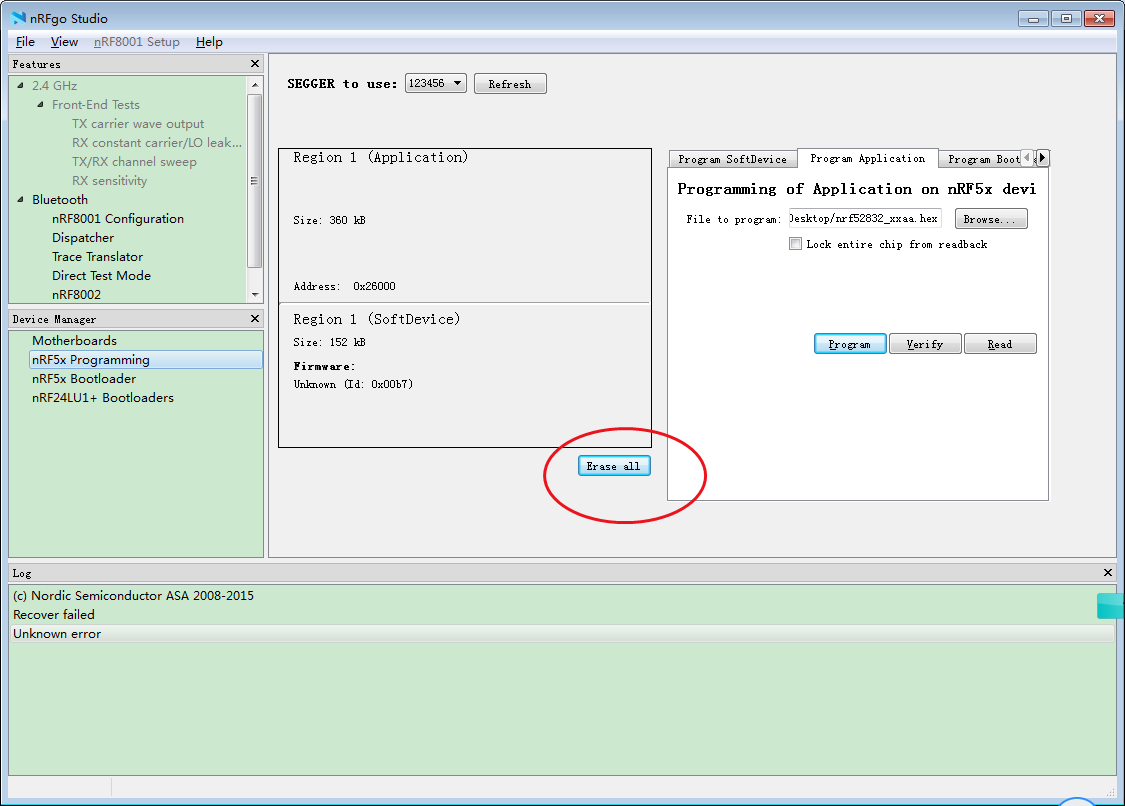This screenshot has width=1125, height=806.
Task: Select nRF8002 in Features tree
Action: tap(76, 294)
